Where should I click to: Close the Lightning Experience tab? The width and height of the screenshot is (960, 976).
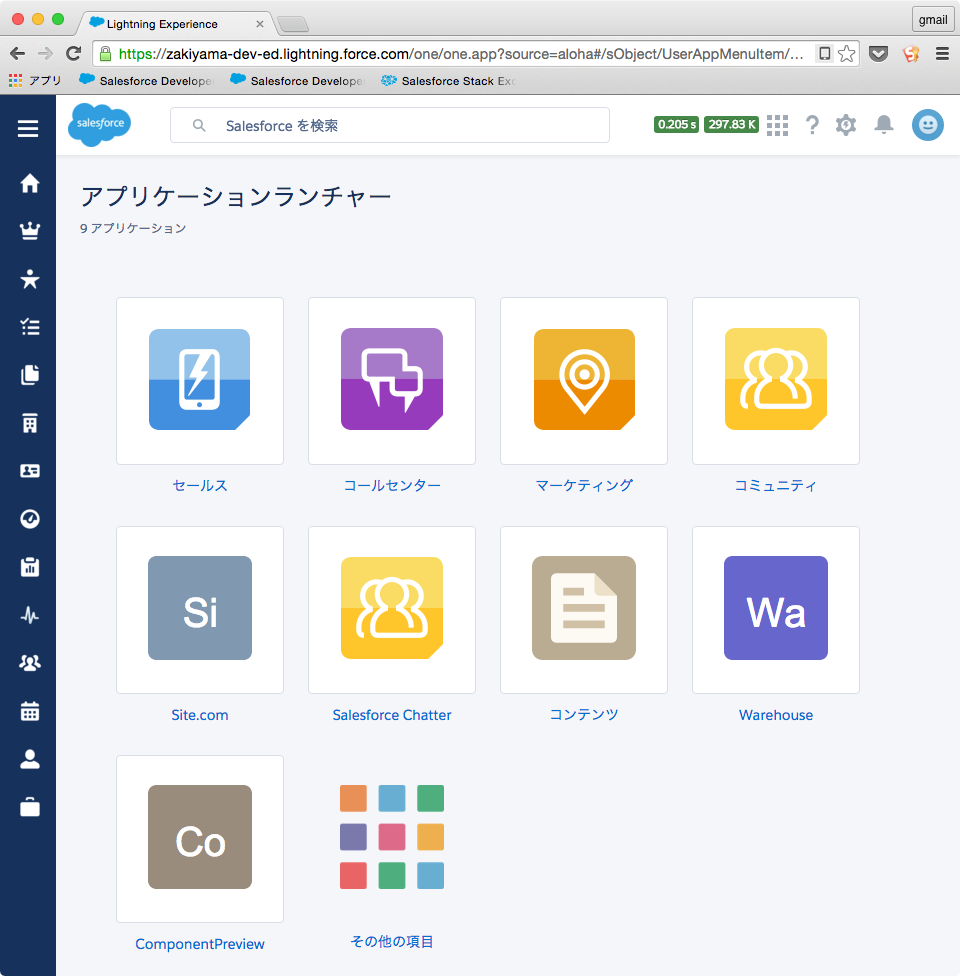click(x=260, y=24)
